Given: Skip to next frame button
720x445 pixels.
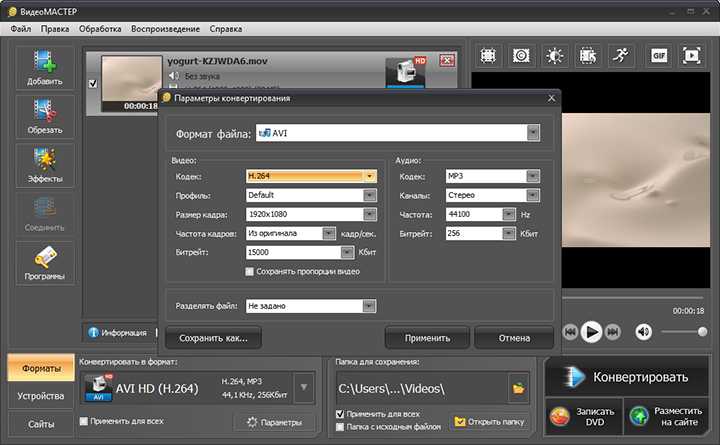Looking at the screenshot, I should pyautogui.click(x=613, y=332).
